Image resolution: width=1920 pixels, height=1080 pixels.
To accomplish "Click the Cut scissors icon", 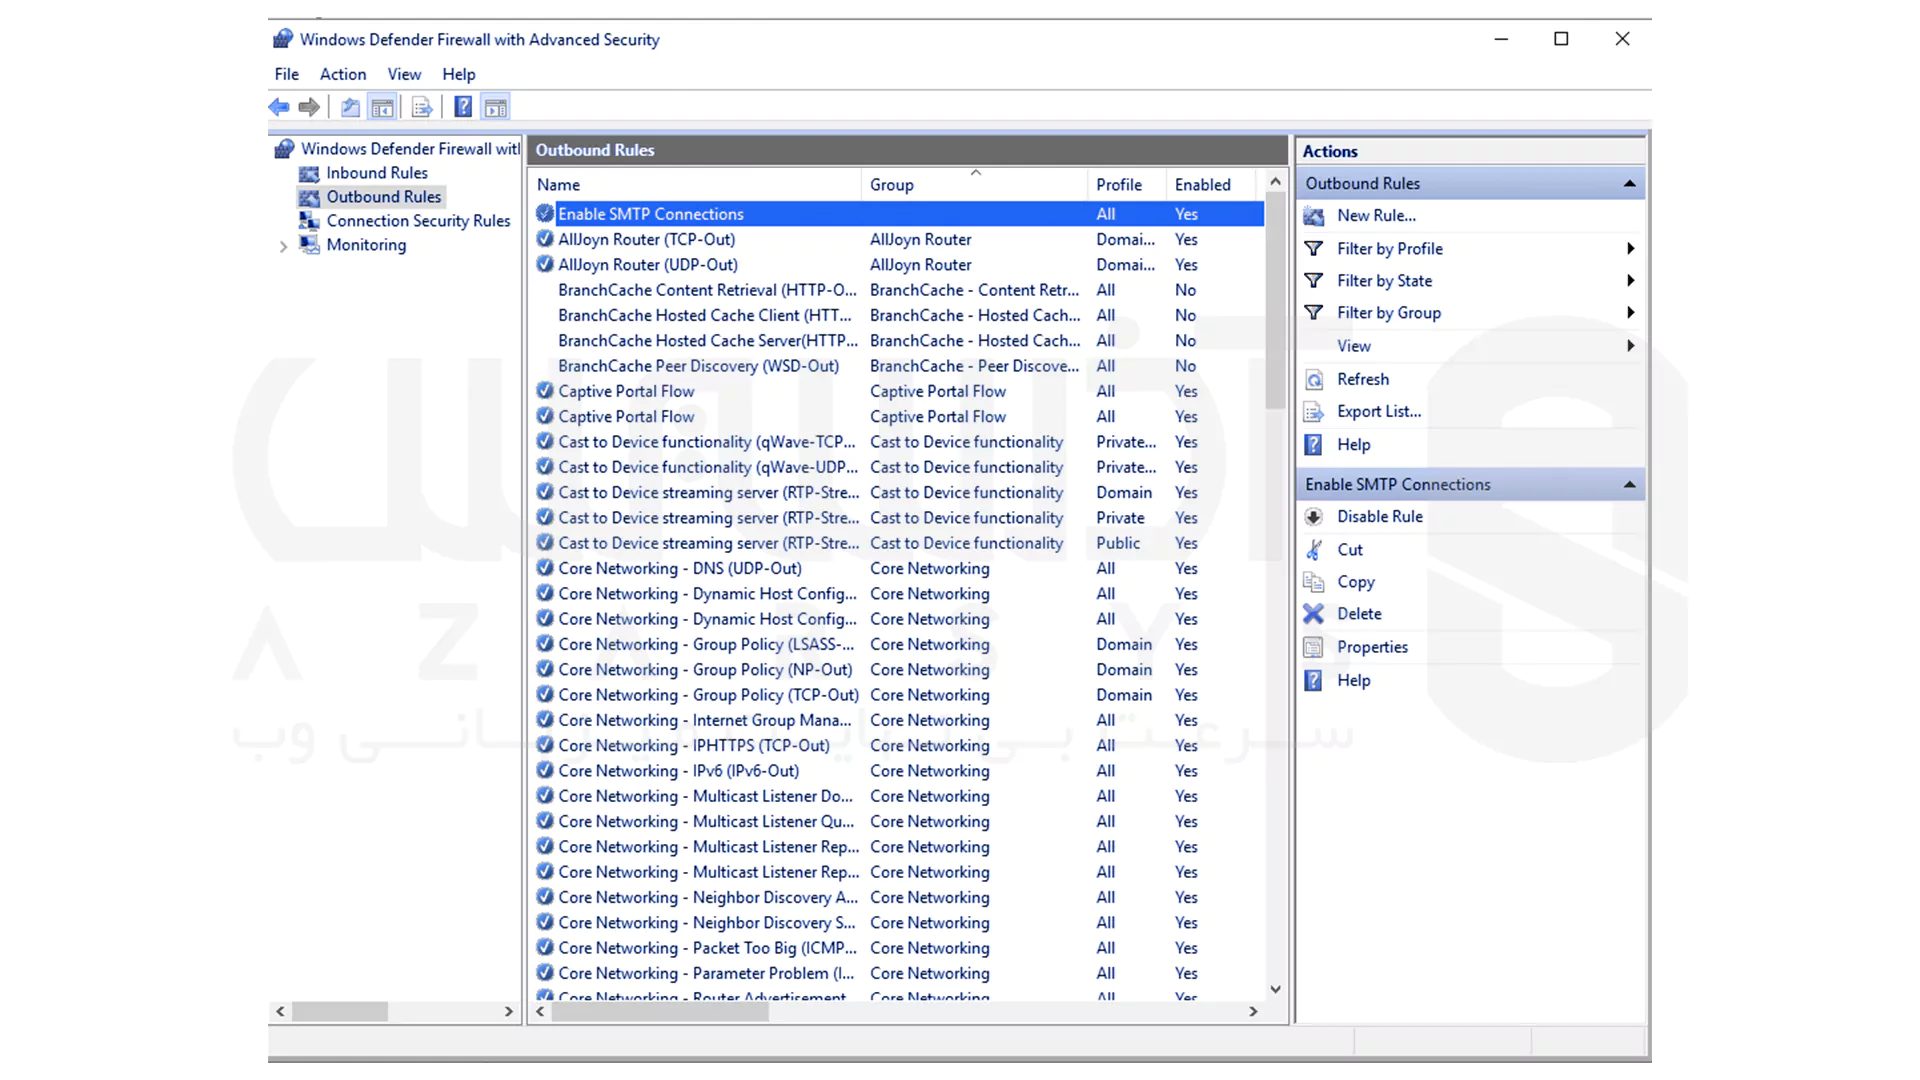I will 1314,550.
